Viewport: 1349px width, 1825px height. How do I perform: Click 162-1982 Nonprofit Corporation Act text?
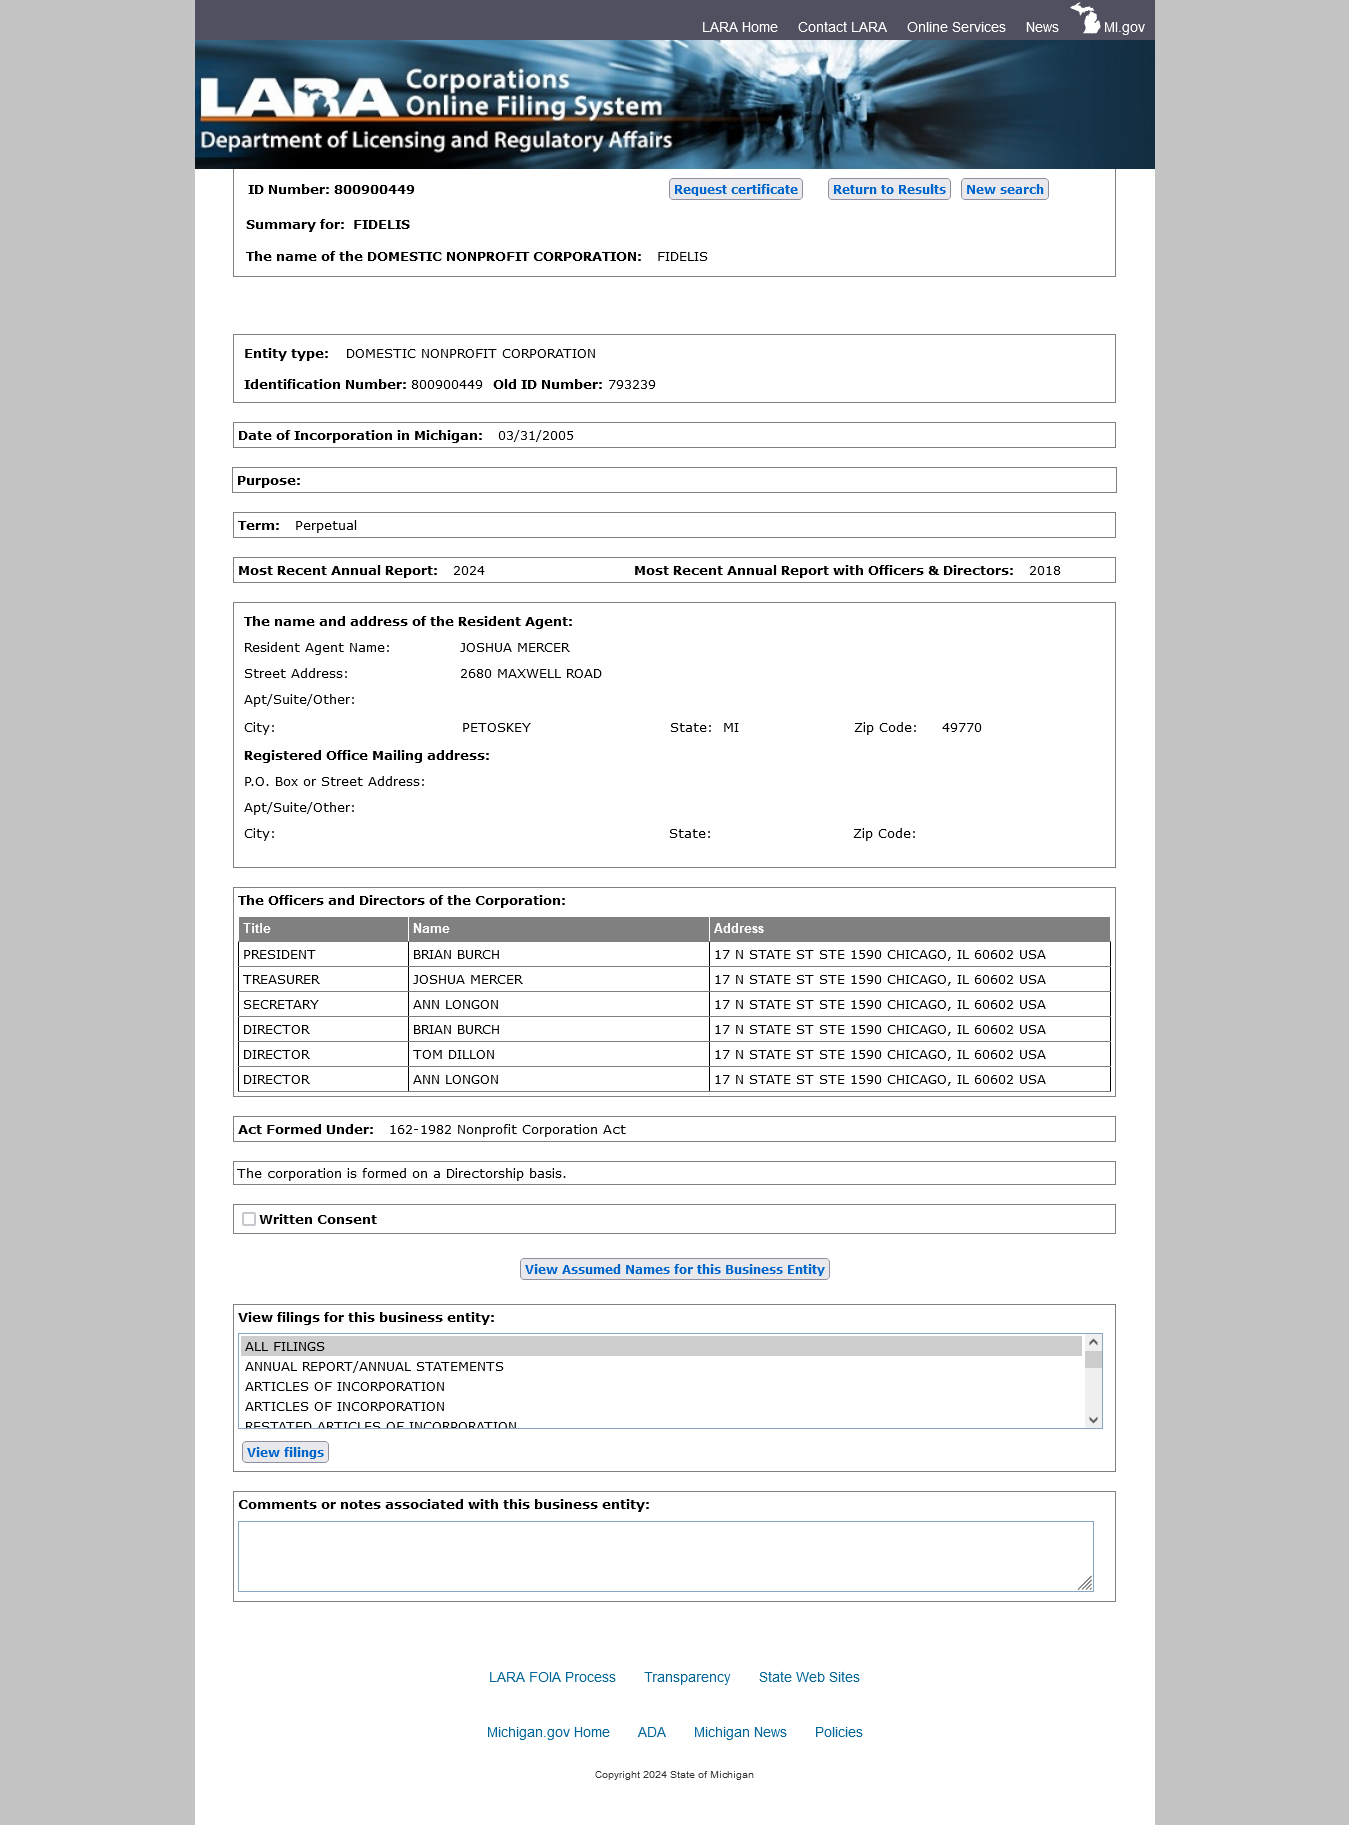click(x=507, y=1129)
